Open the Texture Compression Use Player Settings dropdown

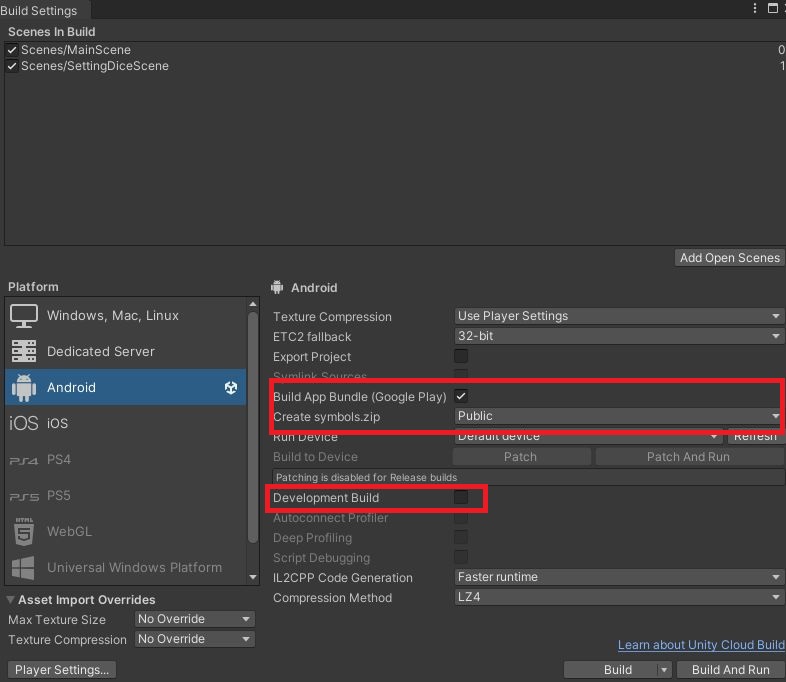pos(619,316)
